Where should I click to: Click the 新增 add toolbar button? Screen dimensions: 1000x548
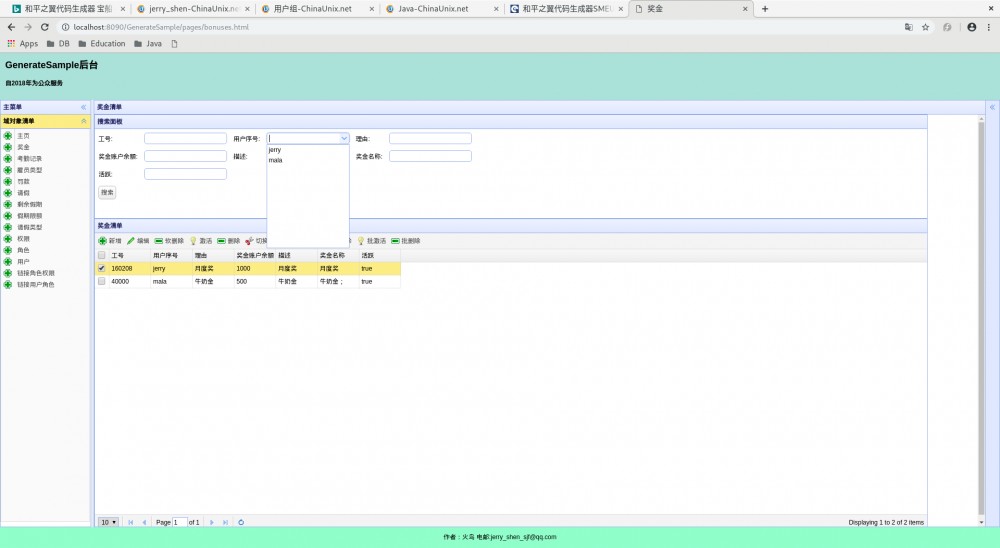pos(110,241)
